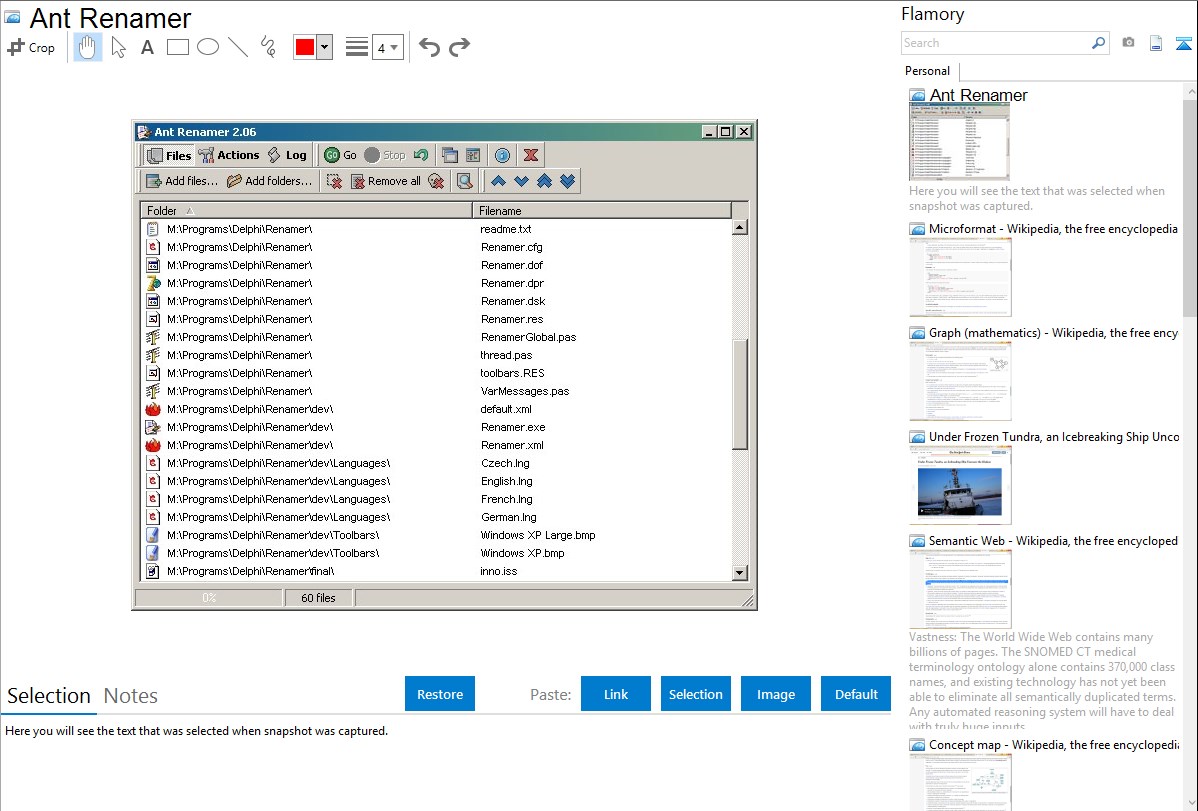Open the Microformat Wikipedia snapshot thumbnail
Image resolution: width=1198 pixels, height=811 pixels.
[x=960, y=277]
